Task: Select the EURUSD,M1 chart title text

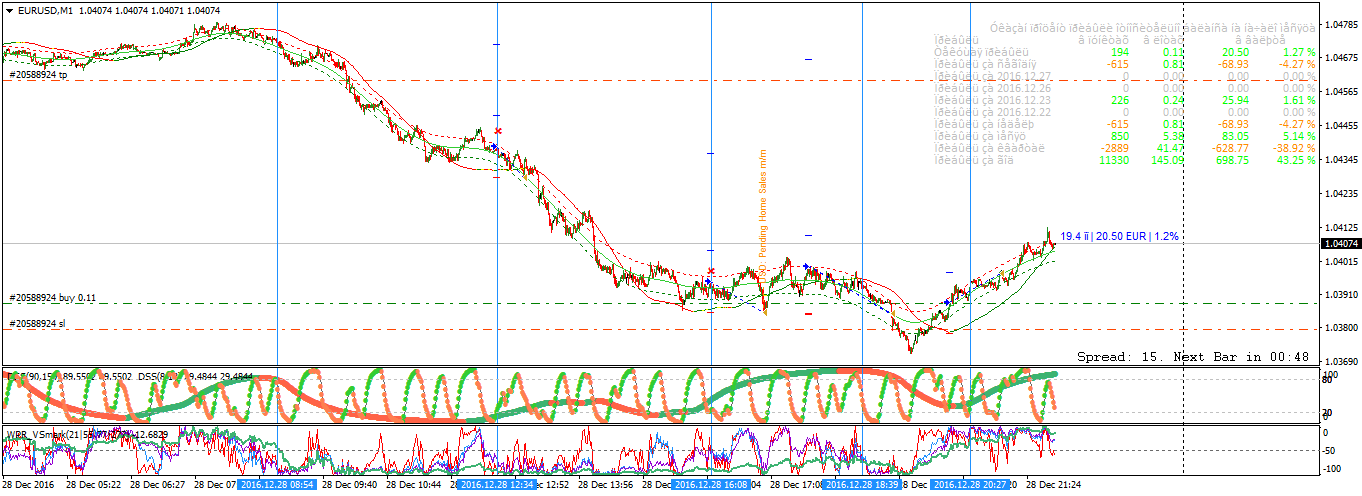Action: (45, 10)
